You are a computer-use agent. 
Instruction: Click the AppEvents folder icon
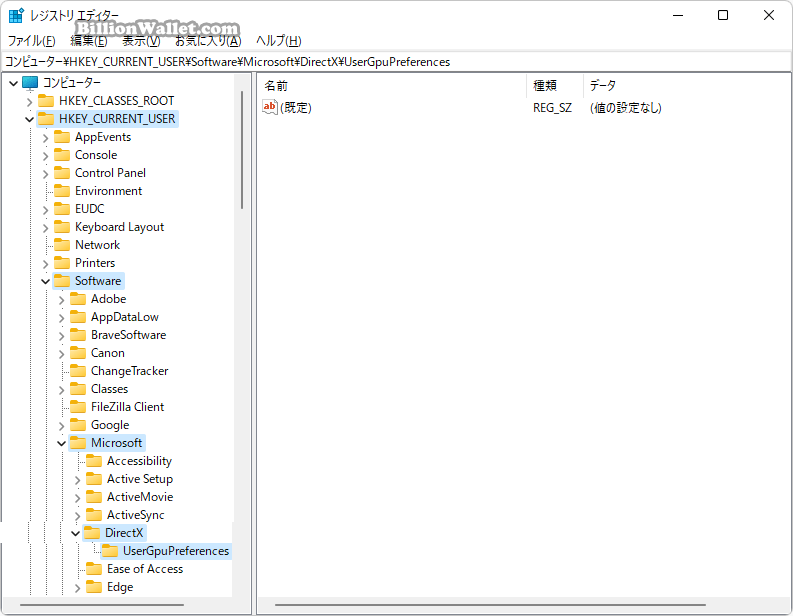click(62, 137)
